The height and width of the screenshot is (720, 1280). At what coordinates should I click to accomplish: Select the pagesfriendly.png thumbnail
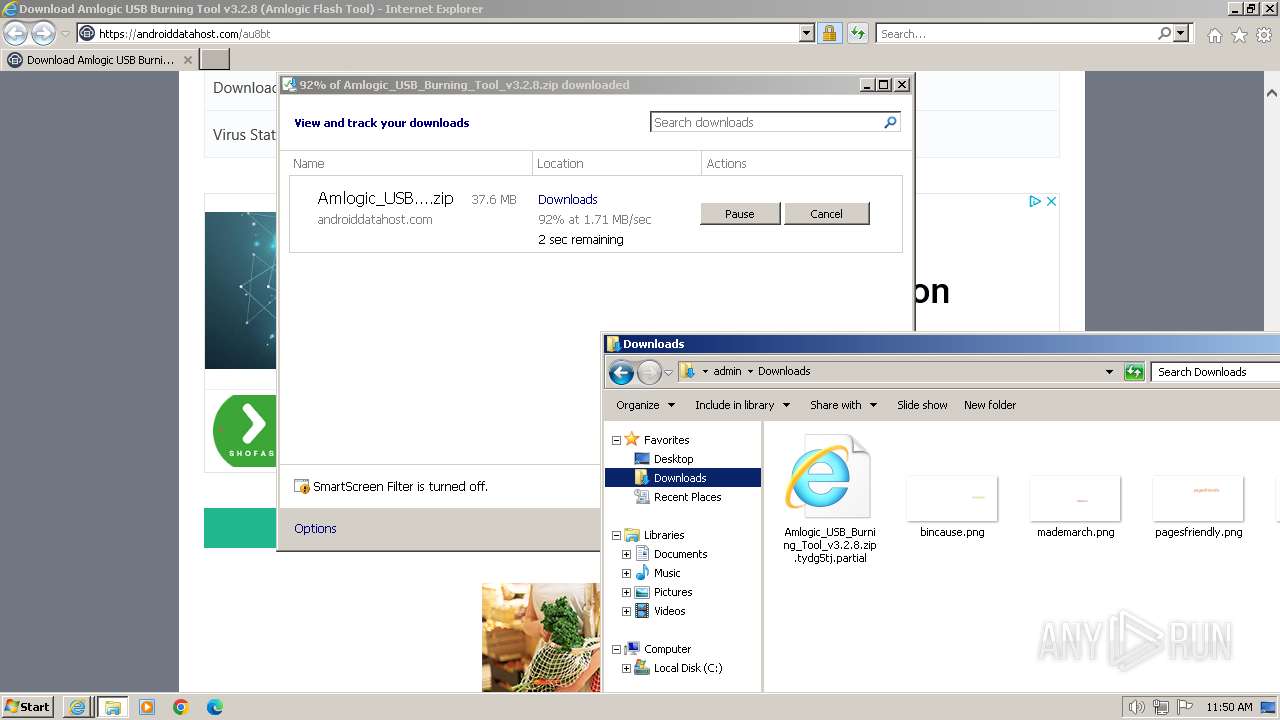click(1198, 498)
